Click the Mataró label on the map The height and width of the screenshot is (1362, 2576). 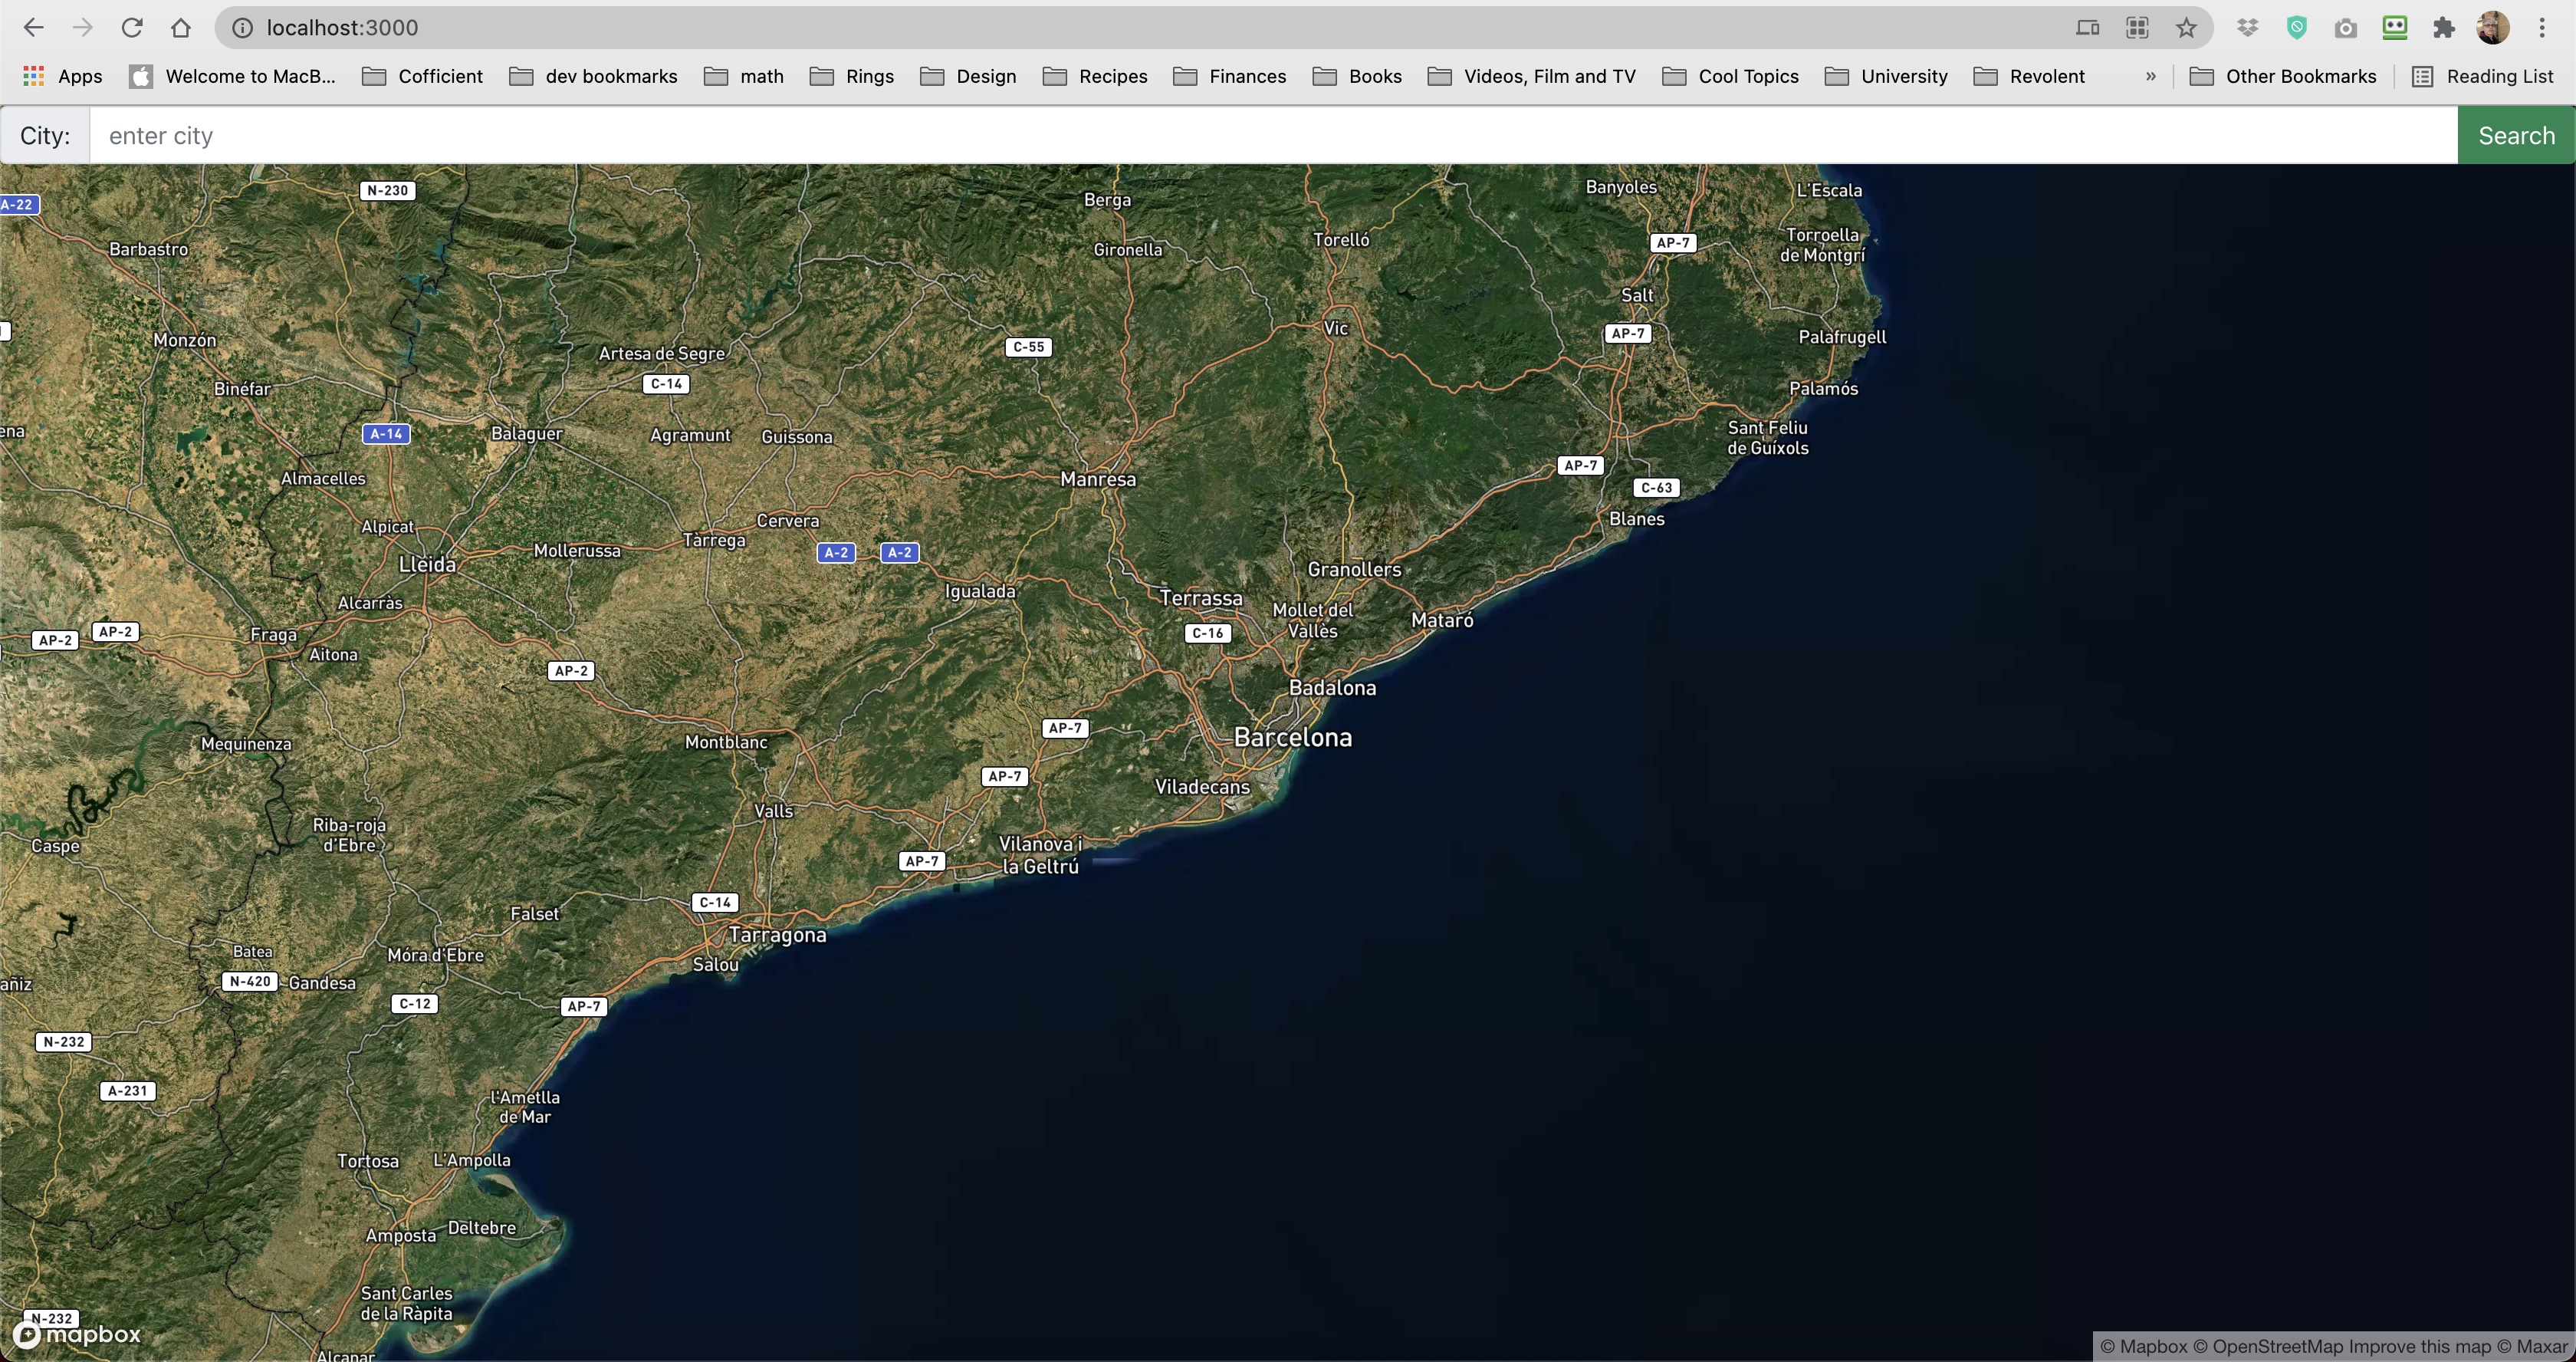[x=1442, y=620]
